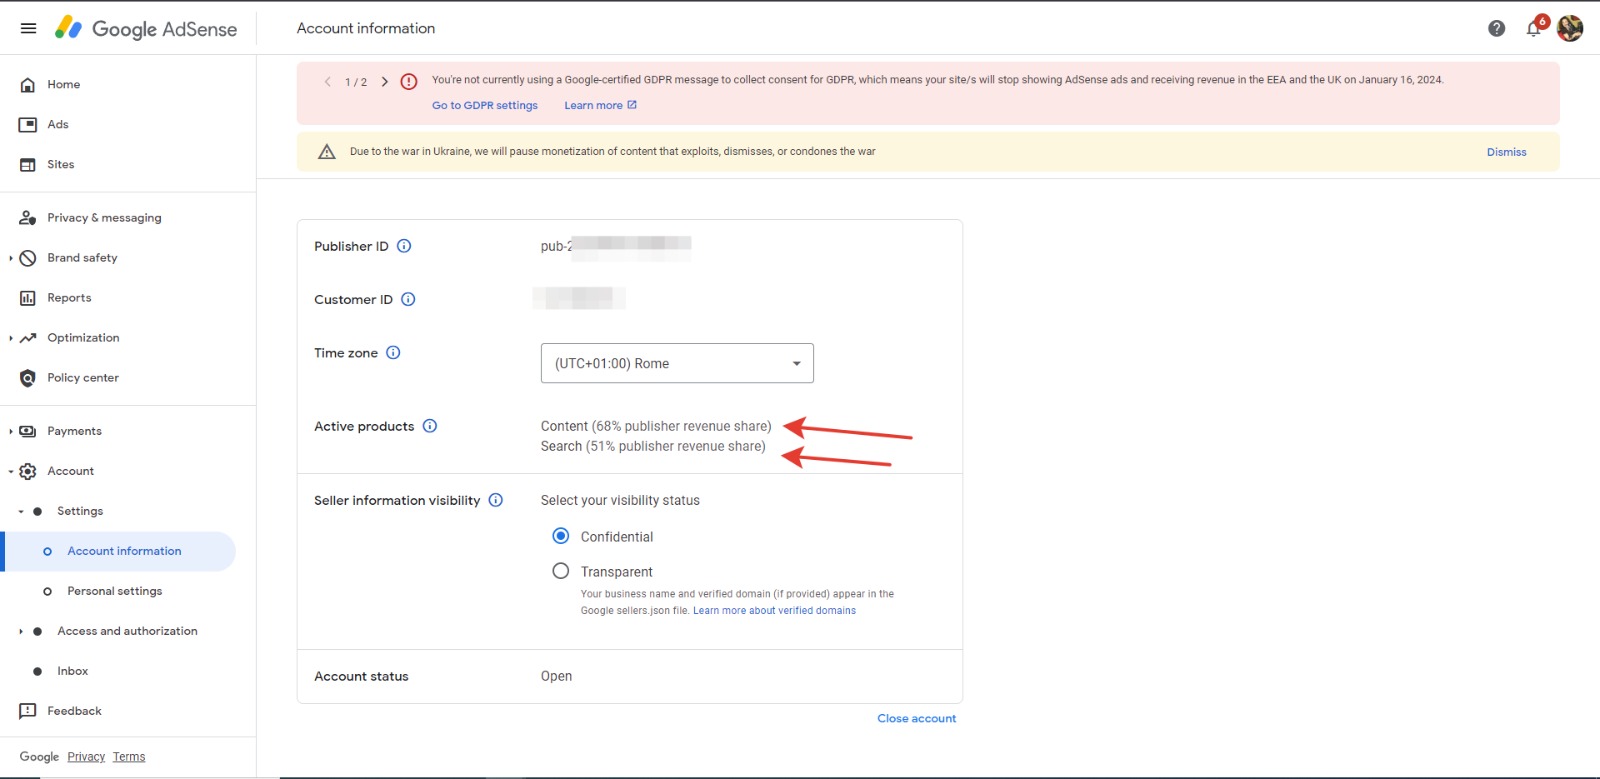Image resolution: width=1600 pixels, height=779 pixels.
Task: Select Account information in sidebar
Action: click(120, 551)
